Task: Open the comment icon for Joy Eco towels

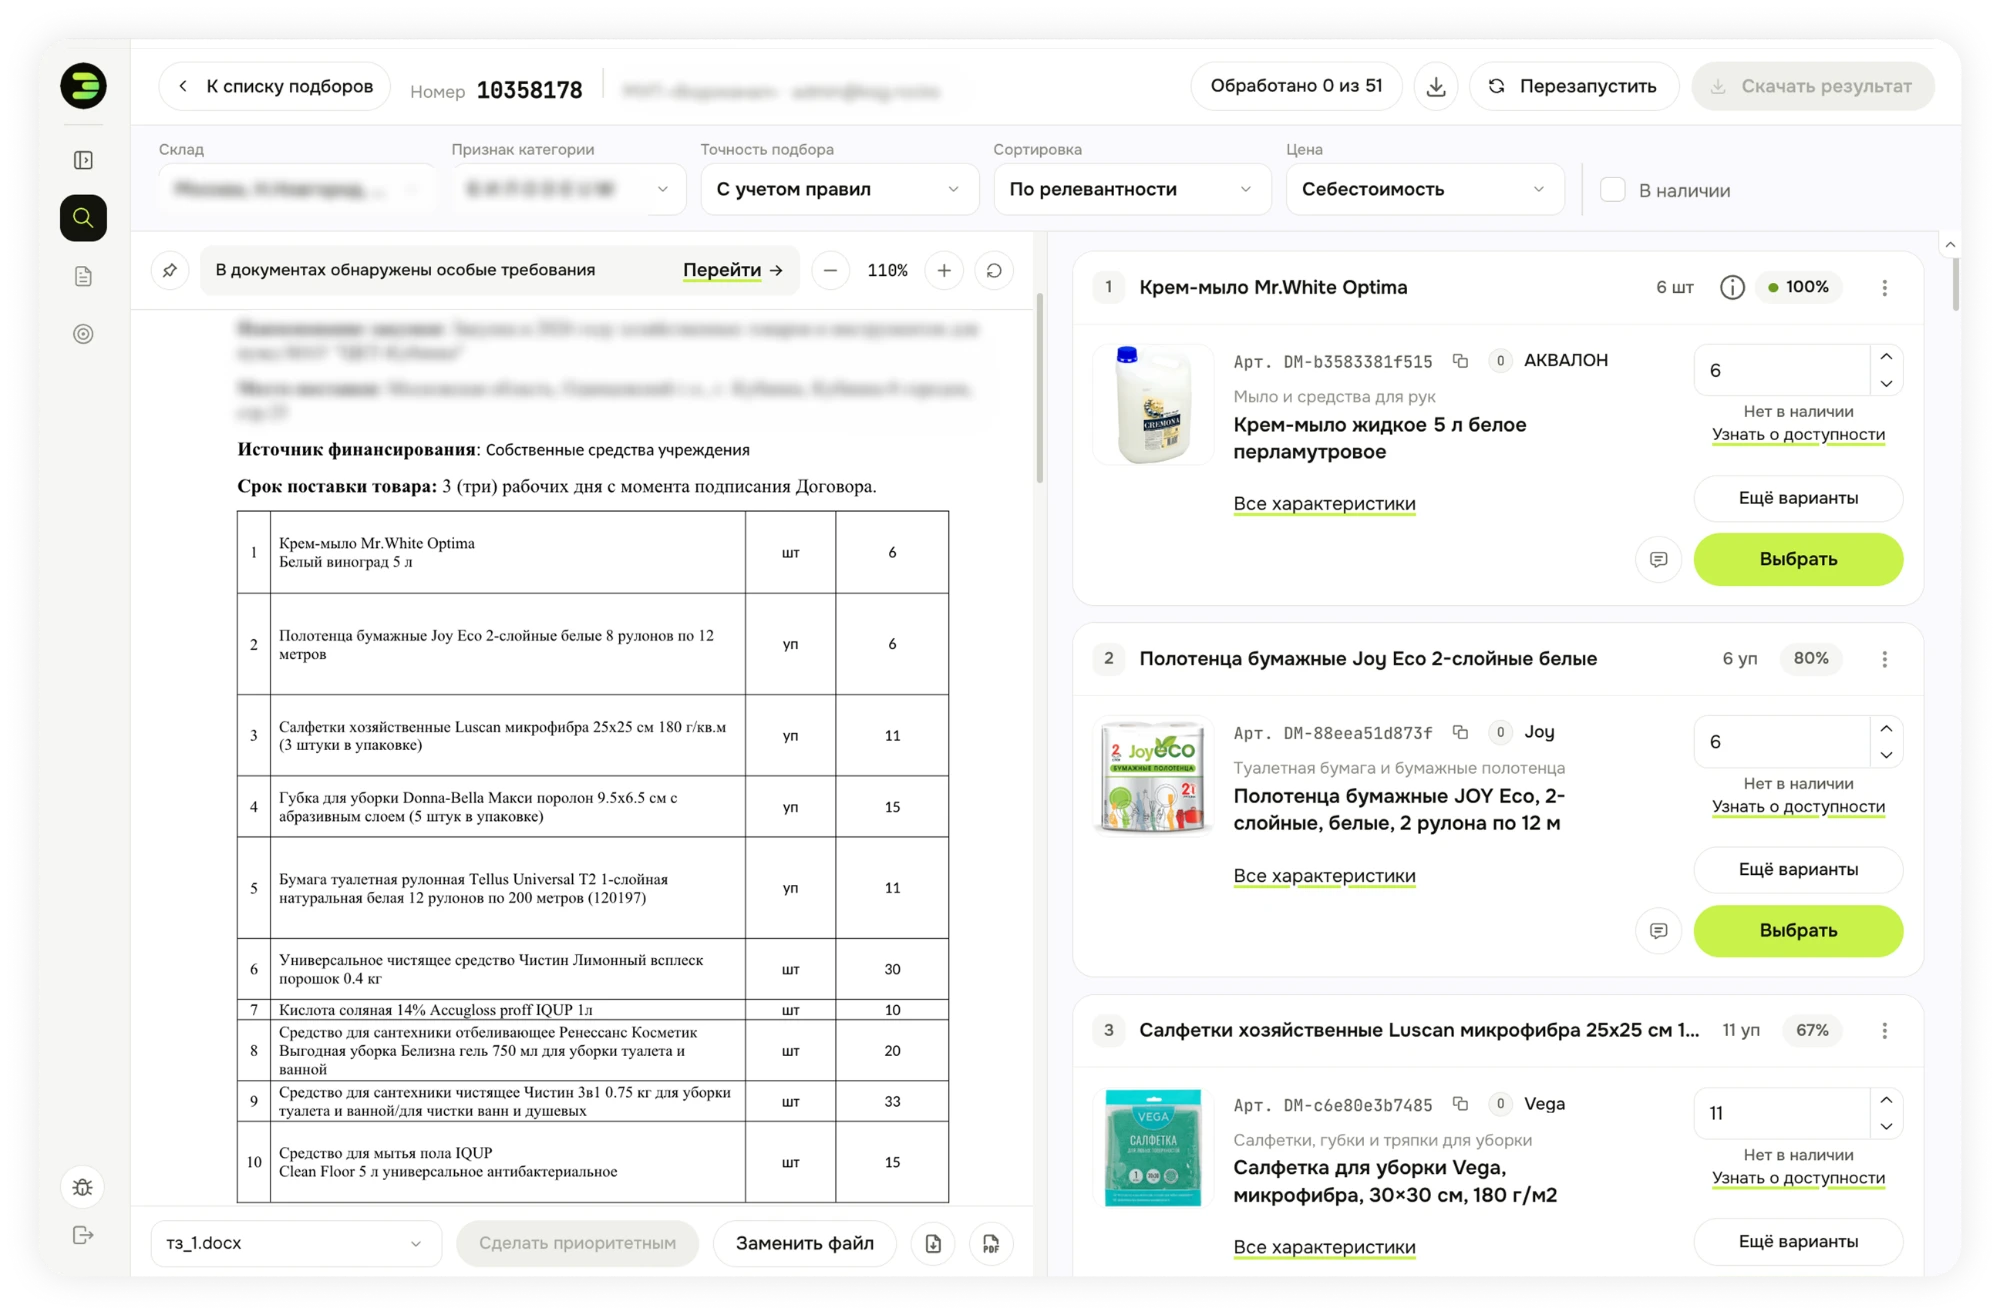Action: click(x=1658, y=931)
